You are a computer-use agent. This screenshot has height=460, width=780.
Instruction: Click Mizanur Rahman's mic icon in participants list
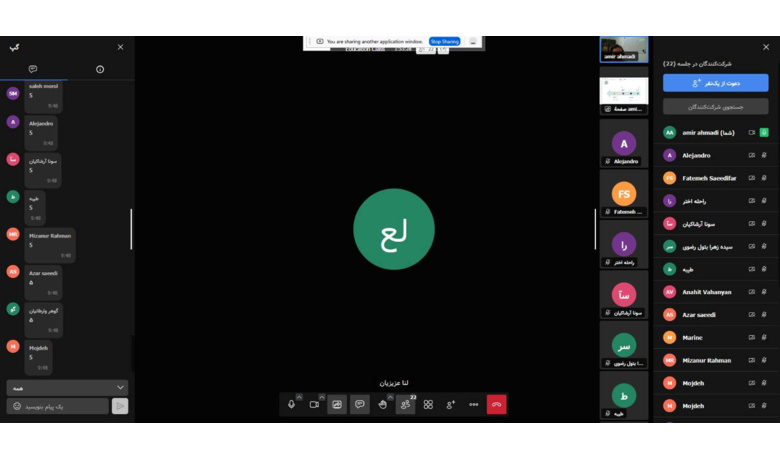pos(764,360)
